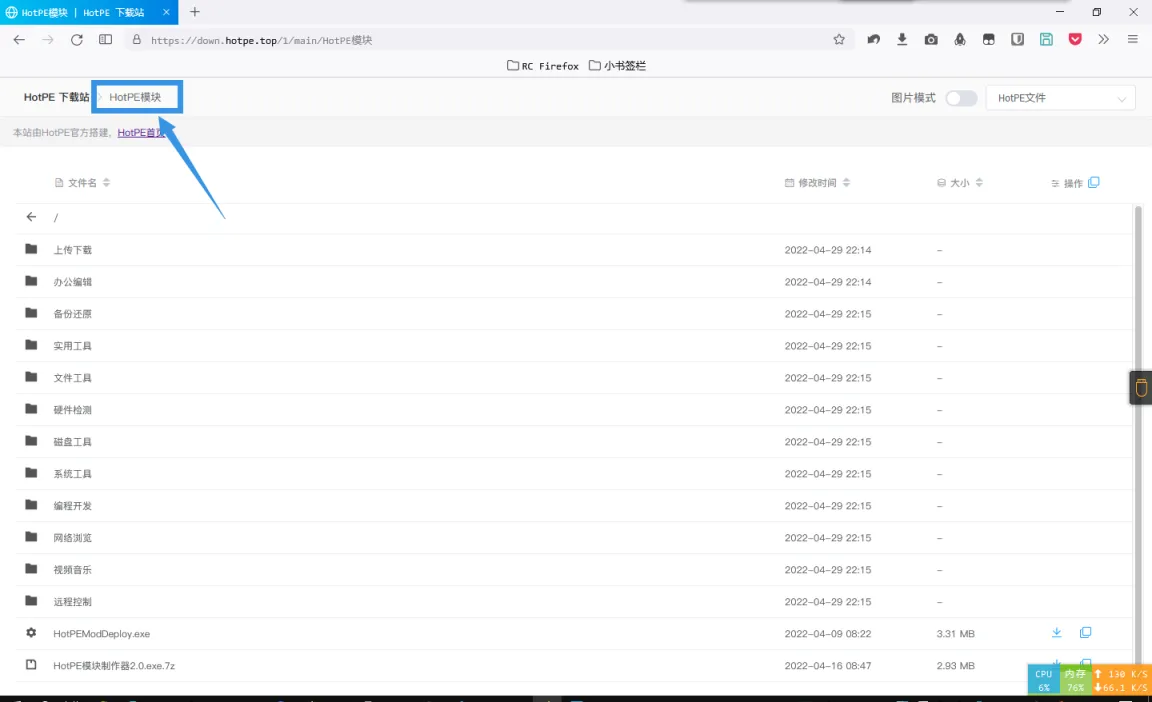Sort by 大小 column
Screen dimensions: 1152x702
[x=960, y=183]
